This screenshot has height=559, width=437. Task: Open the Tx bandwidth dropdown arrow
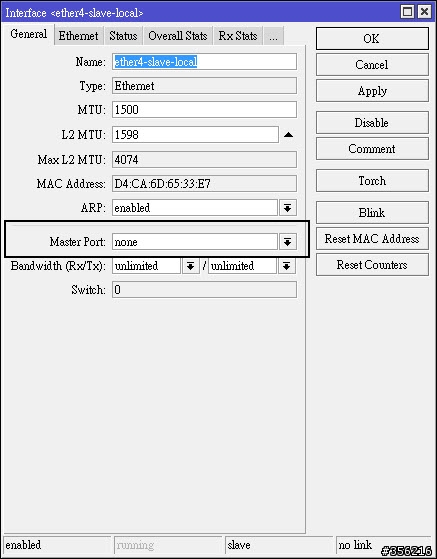pyautogui.click(x=287, y=266)
